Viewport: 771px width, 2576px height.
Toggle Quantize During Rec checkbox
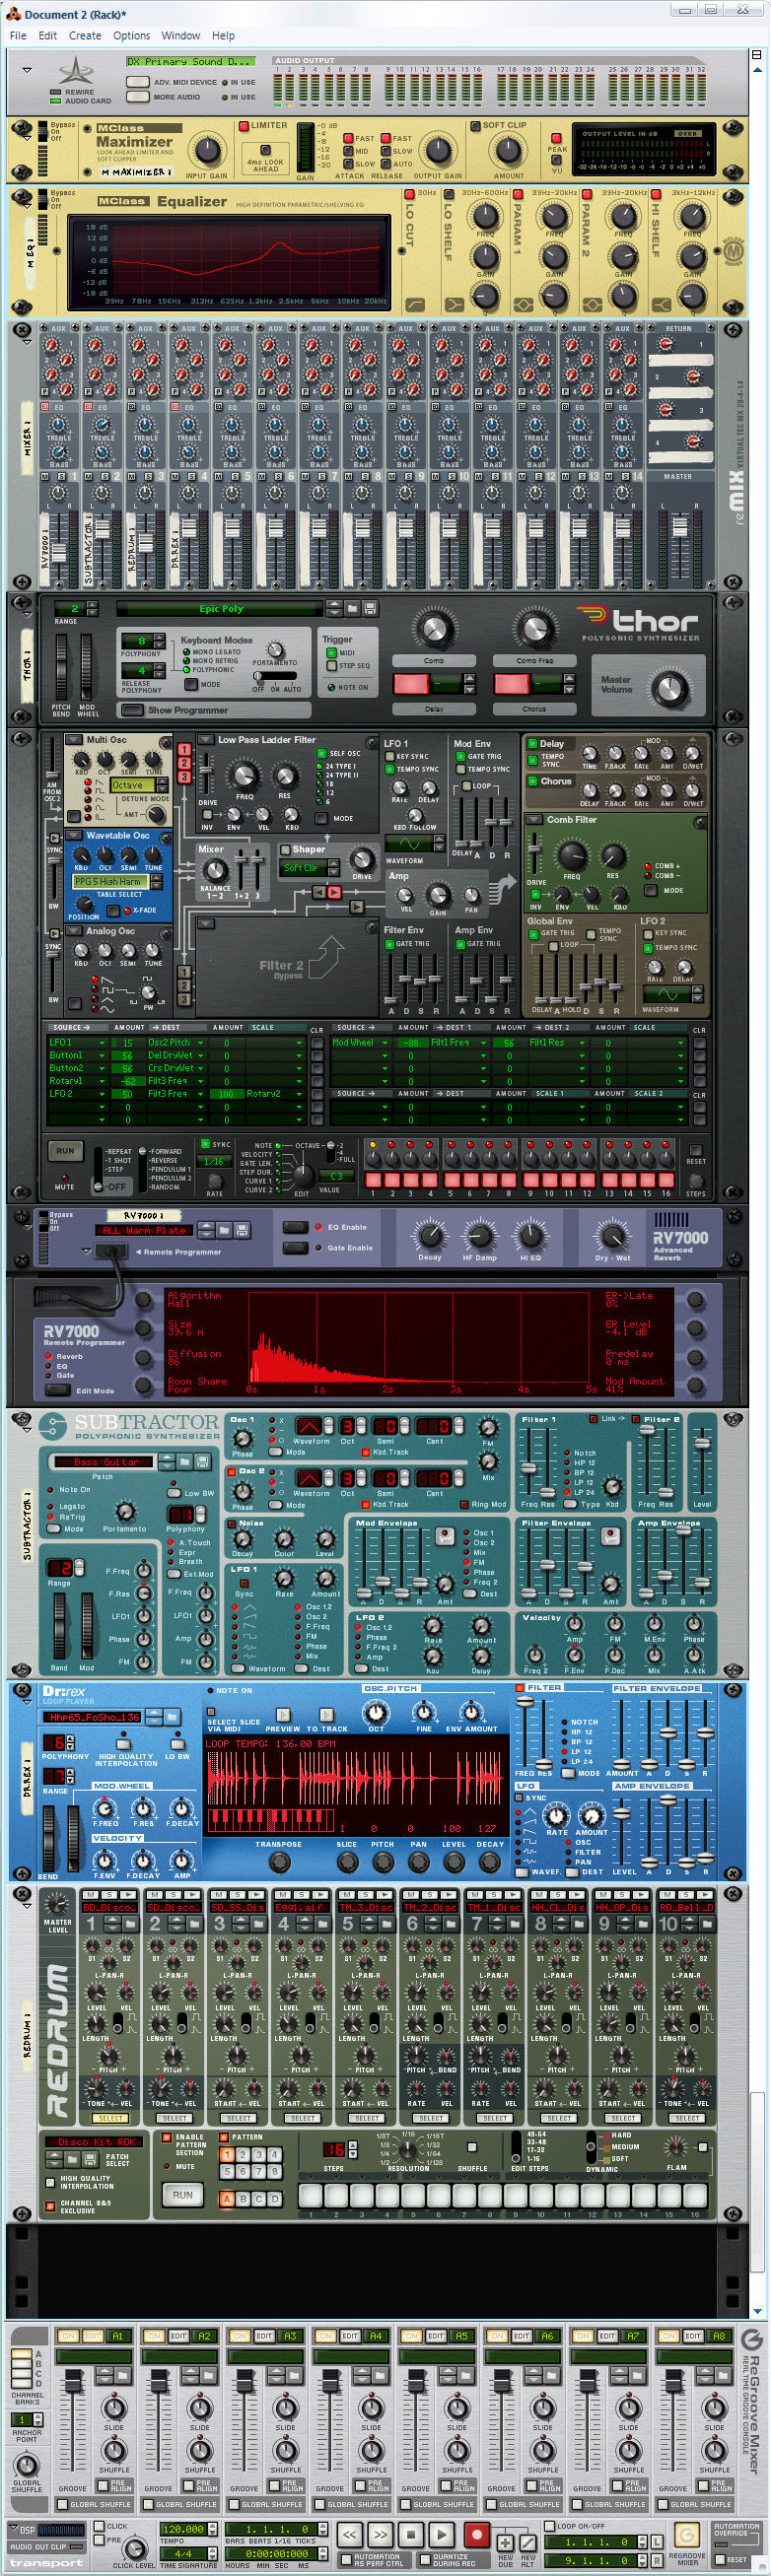pyautogui.click(x=424, y=2558)
